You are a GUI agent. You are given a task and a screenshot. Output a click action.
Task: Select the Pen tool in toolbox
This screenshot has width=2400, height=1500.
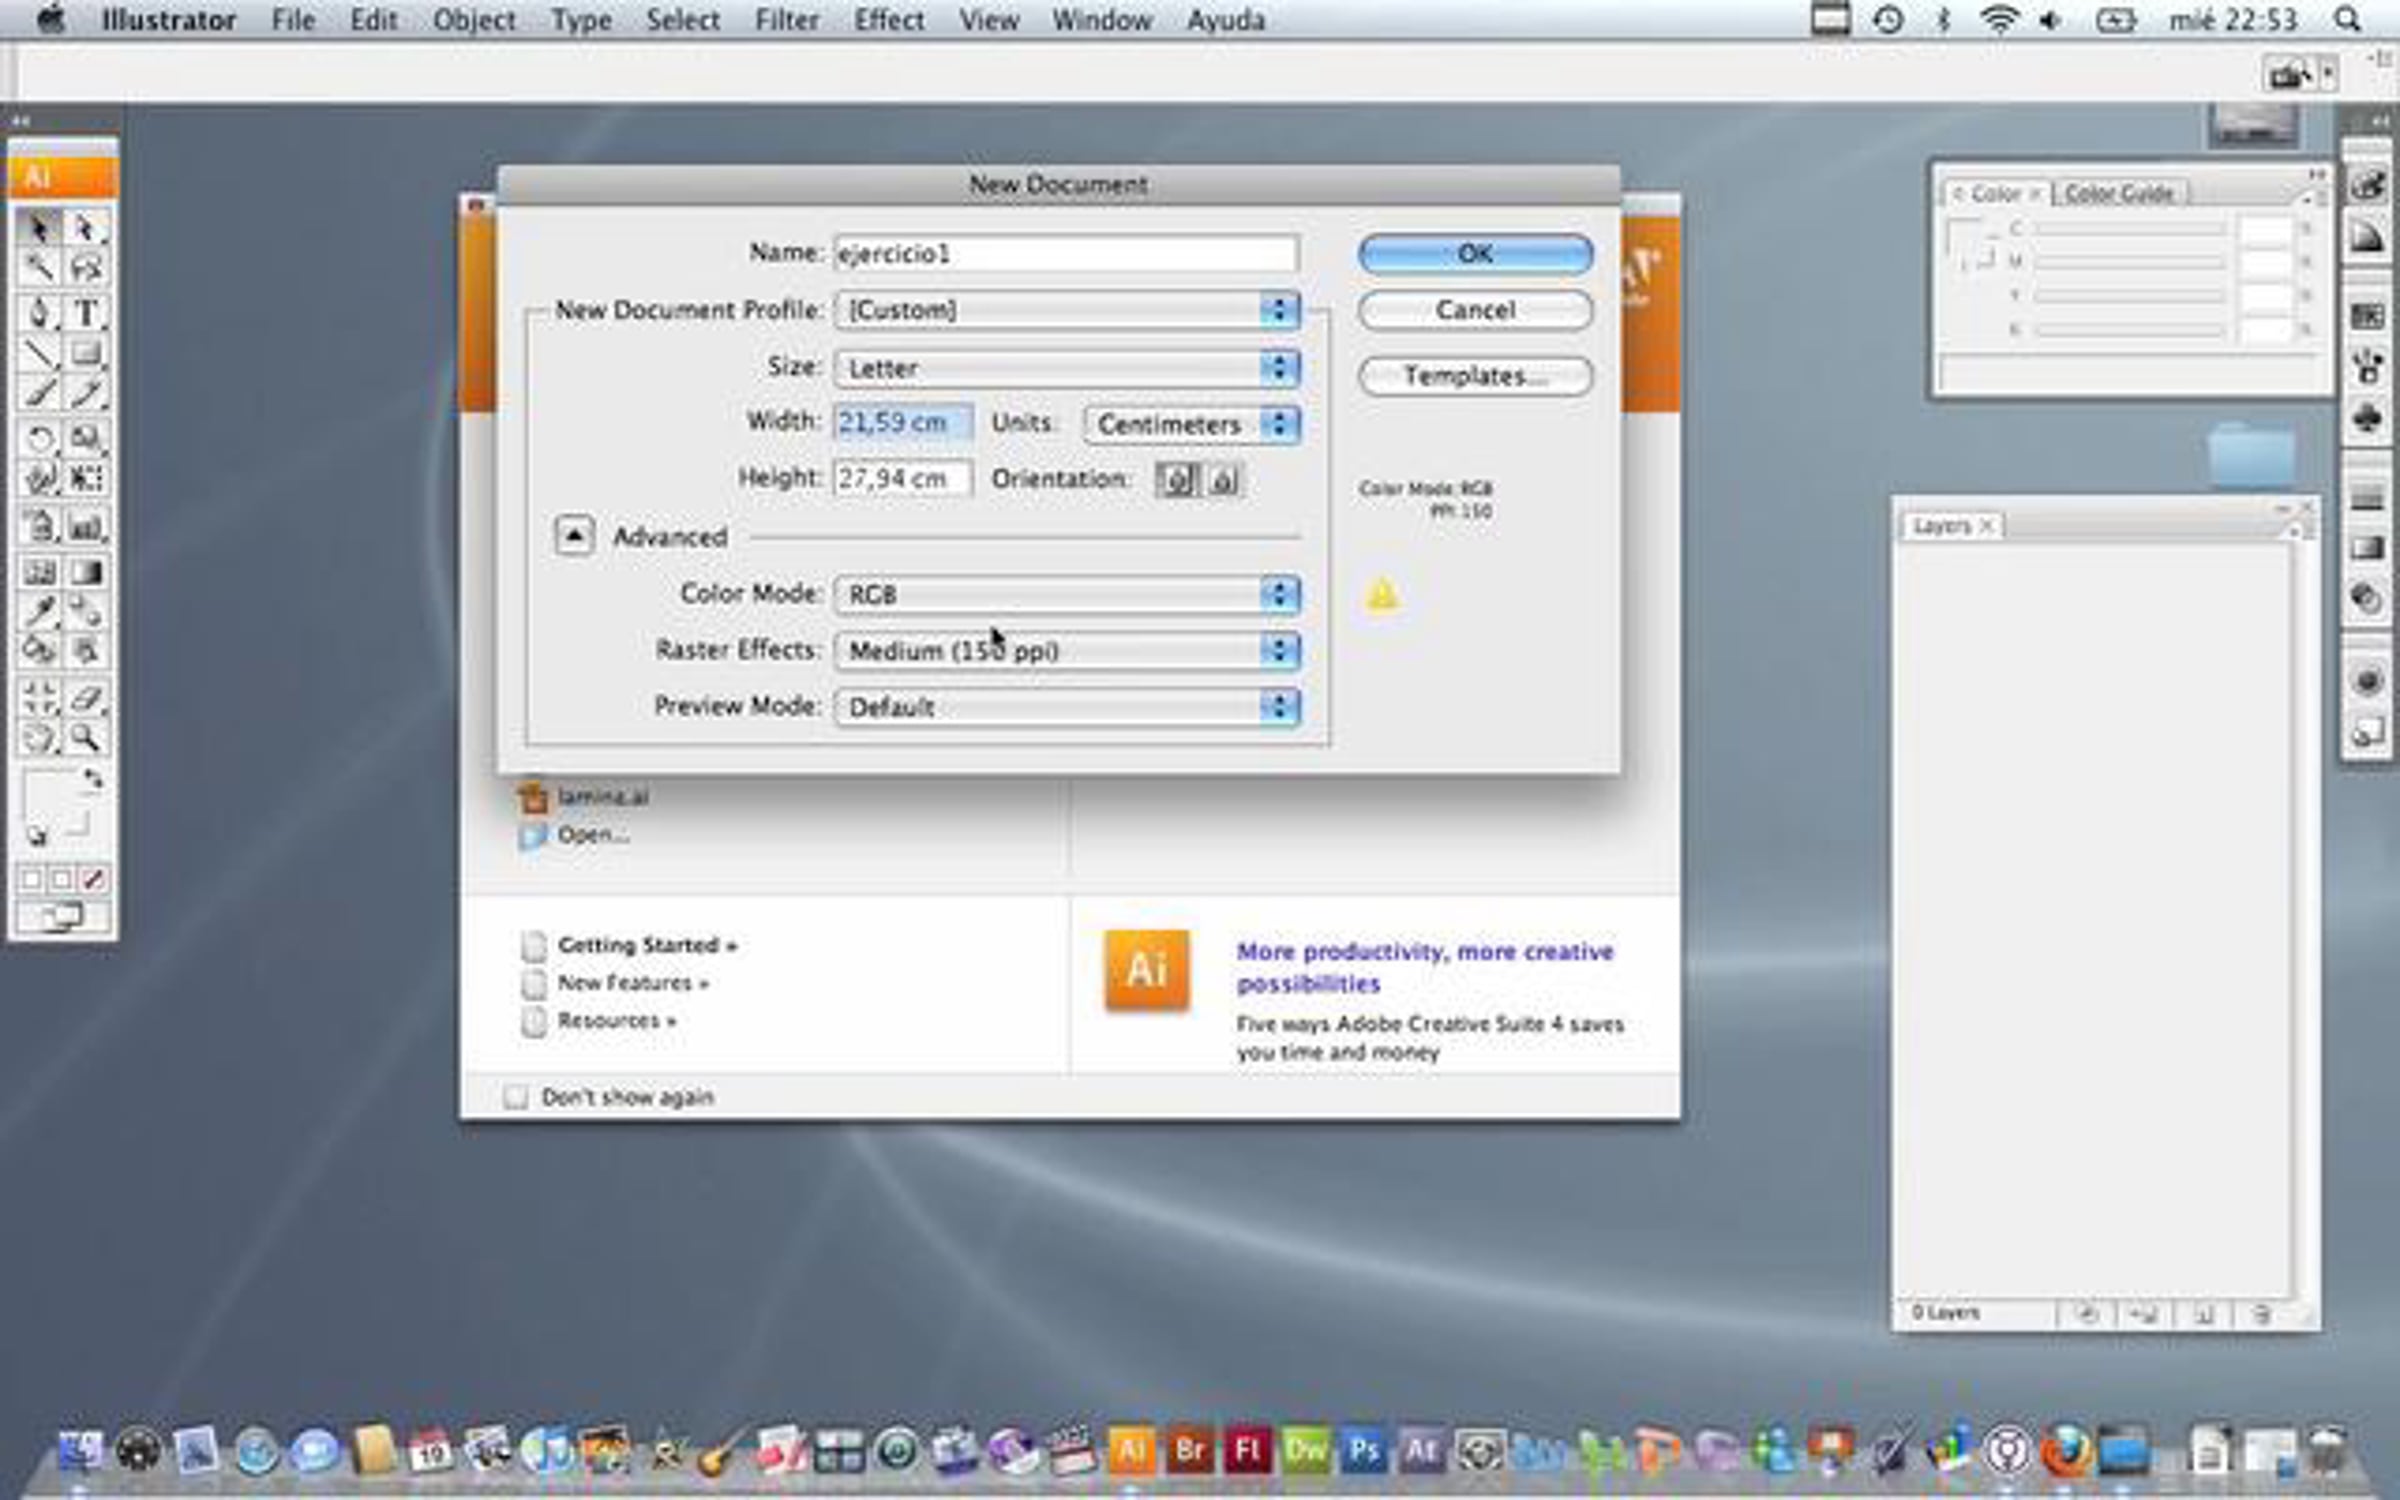pyautogui.click(x=39, y=313)
